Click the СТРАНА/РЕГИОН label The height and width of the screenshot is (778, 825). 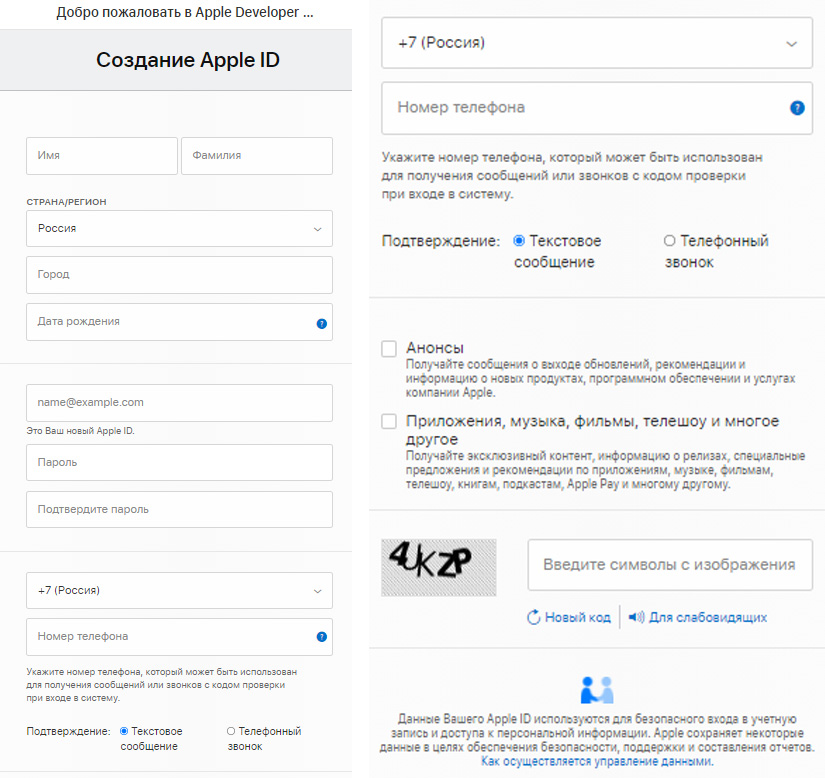[x=66, y=202]
